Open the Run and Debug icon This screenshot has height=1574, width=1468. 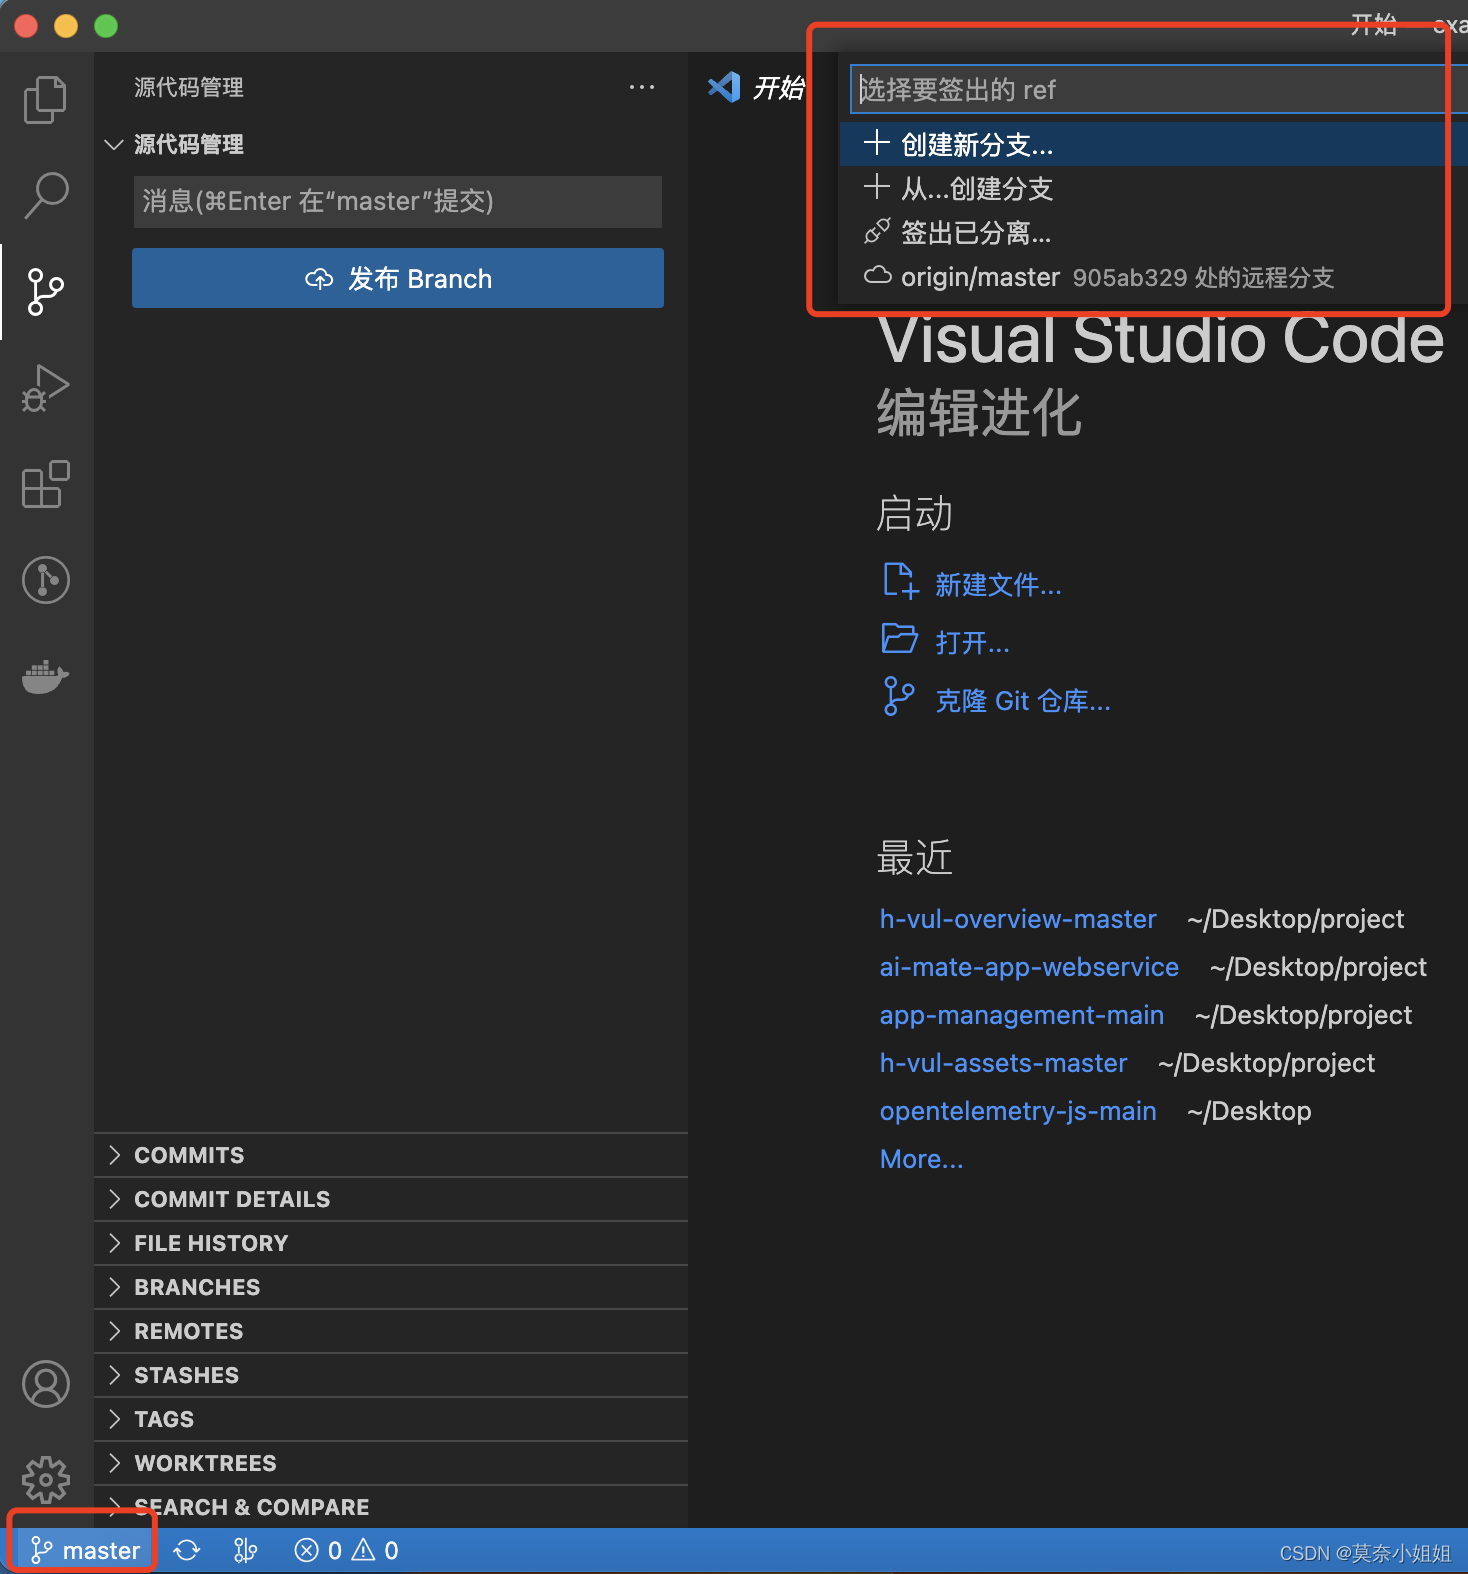(45, 388)
